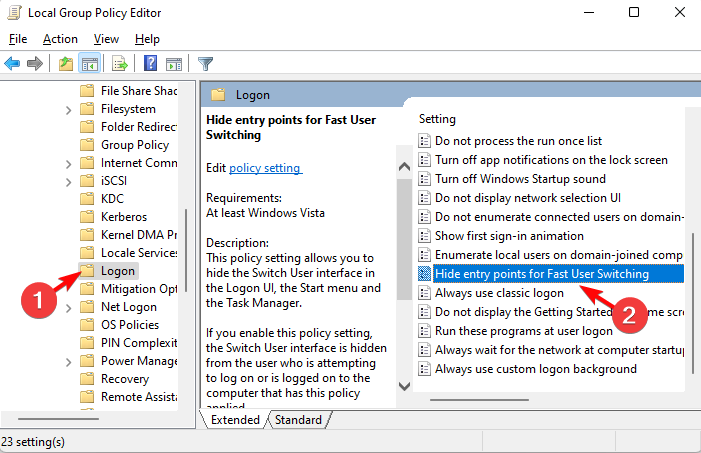The width and height of the screenshot is (701, 453).
Task: Click description pane scroll down arrow
Action: point(404,386)
